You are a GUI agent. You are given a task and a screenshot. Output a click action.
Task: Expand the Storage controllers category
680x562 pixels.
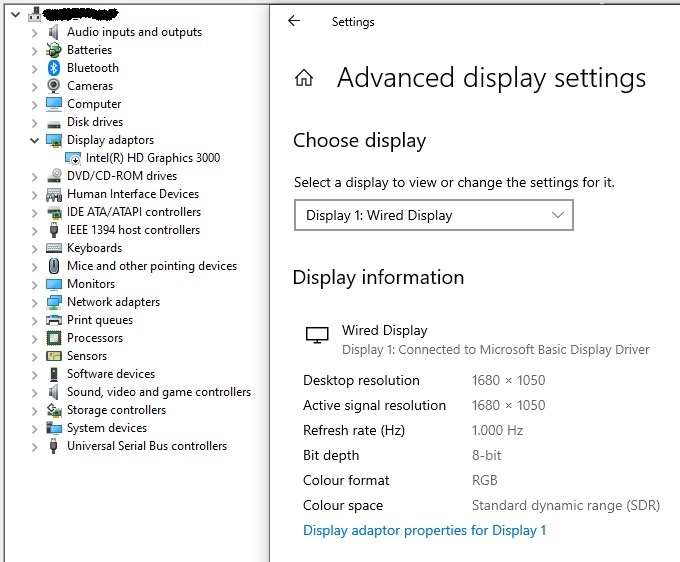tap(34, 410)
